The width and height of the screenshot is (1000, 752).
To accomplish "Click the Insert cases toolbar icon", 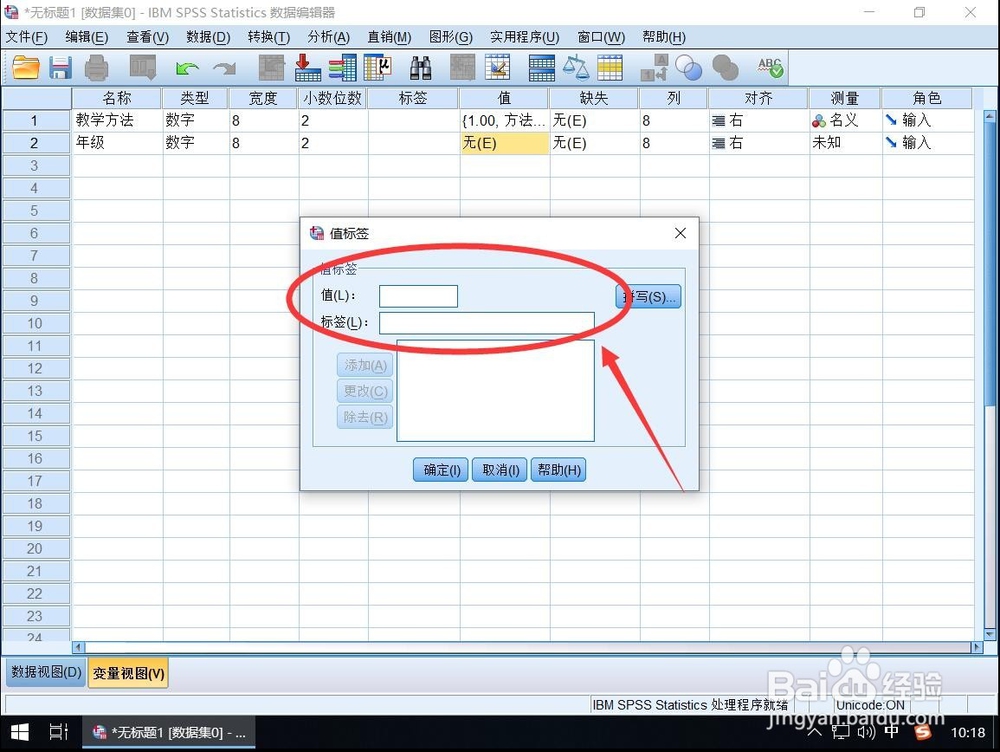I will tap(462, 68).
